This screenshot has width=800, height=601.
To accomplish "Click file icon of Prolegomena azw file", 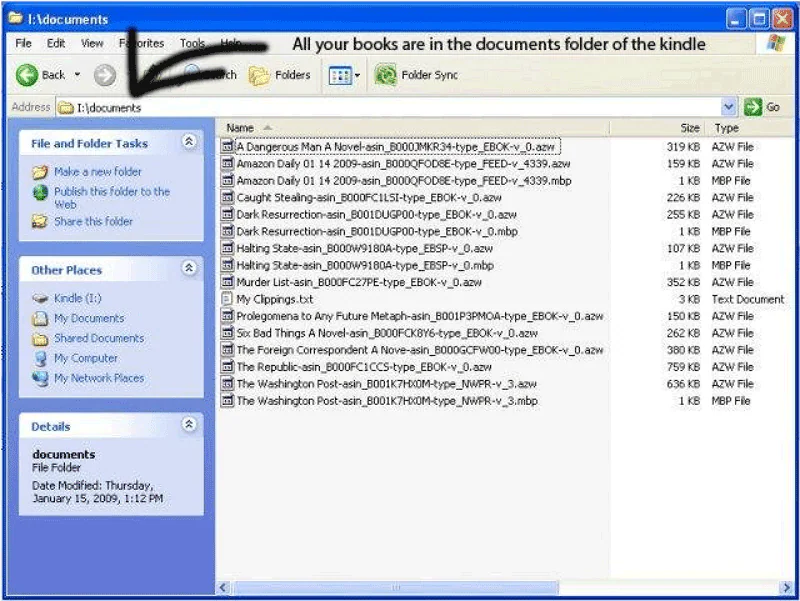I will pos(227,316).
